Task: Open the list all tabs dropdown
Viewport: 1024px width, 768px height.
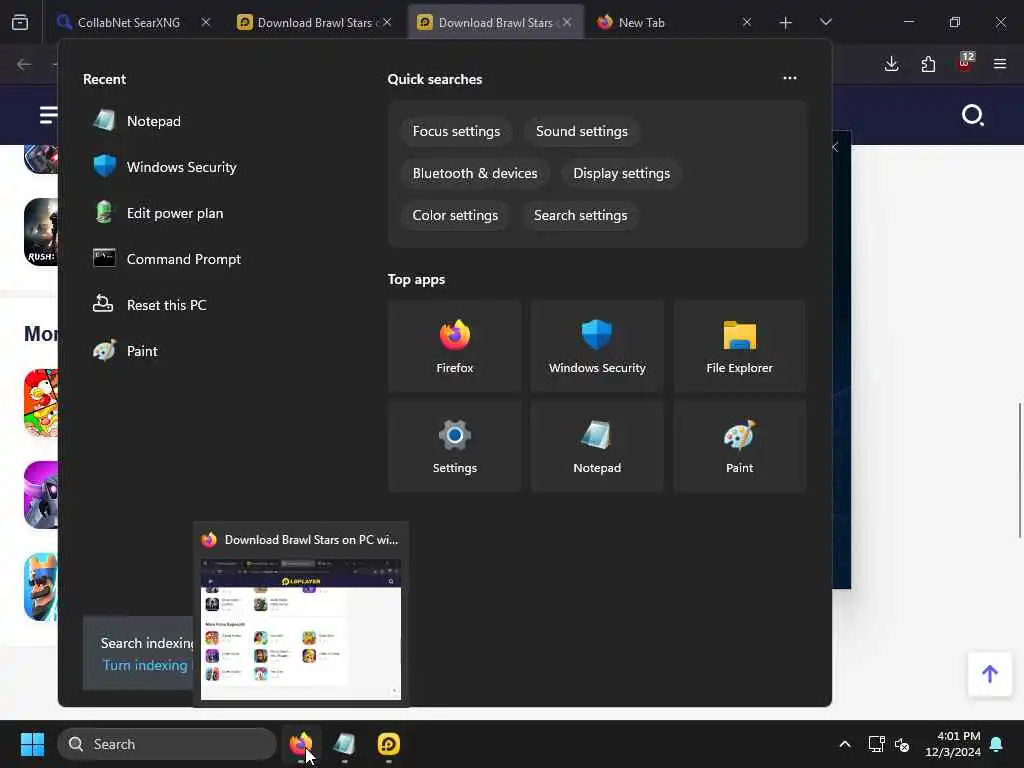Action: (x=825, y=22)
